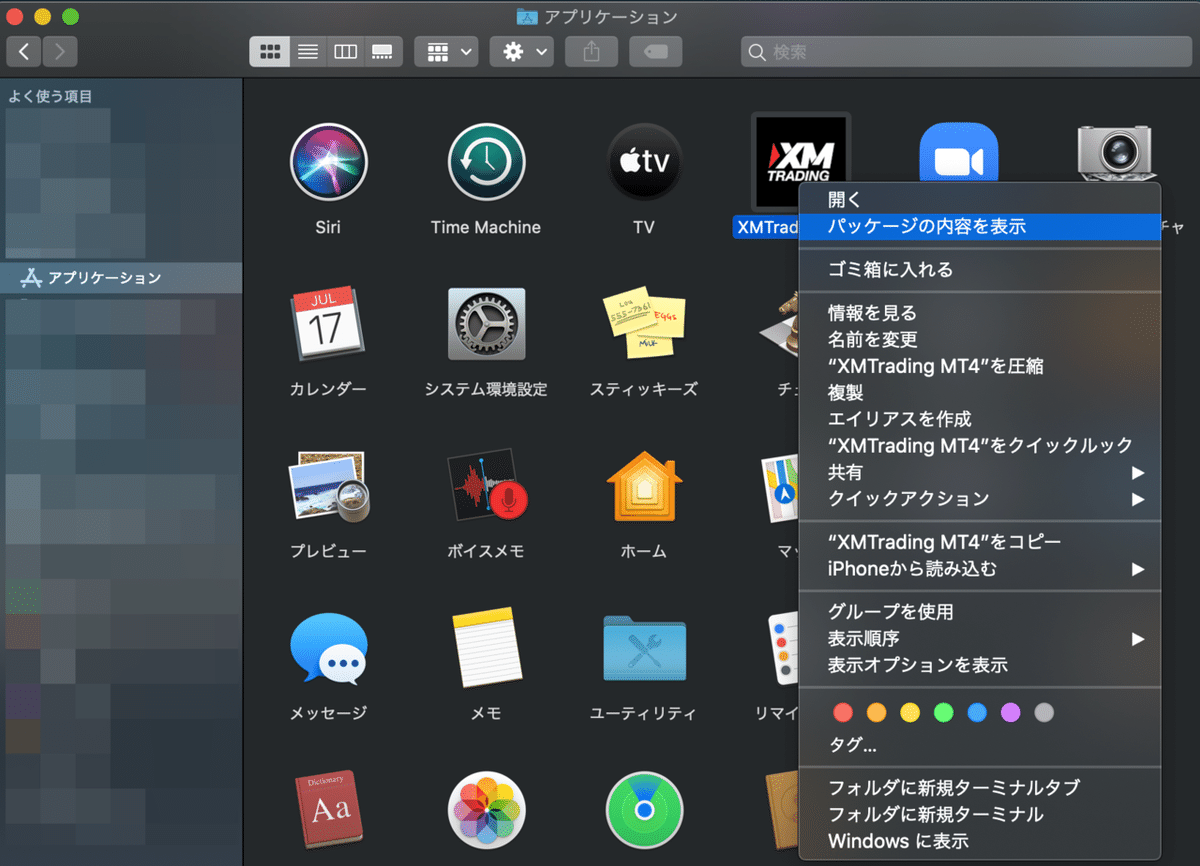
Task: Switch to list view in the toolbar
Action: coord(307,51)
